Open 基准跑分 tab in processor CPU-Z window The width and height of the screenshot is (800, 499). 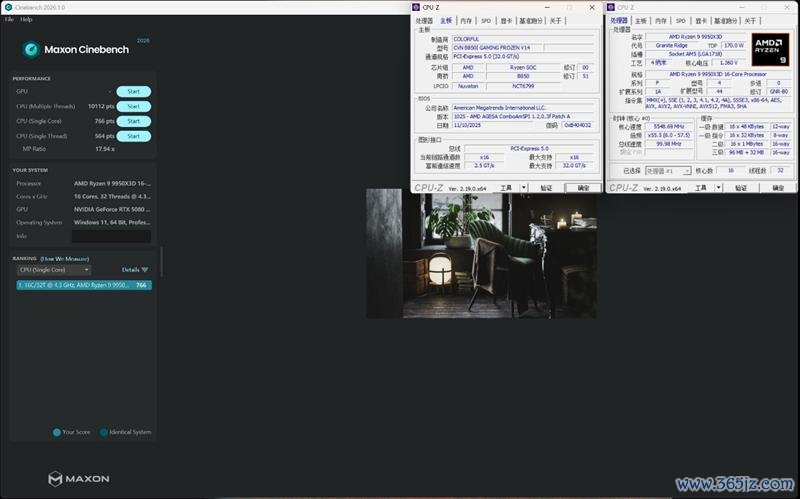pos(726,21)
